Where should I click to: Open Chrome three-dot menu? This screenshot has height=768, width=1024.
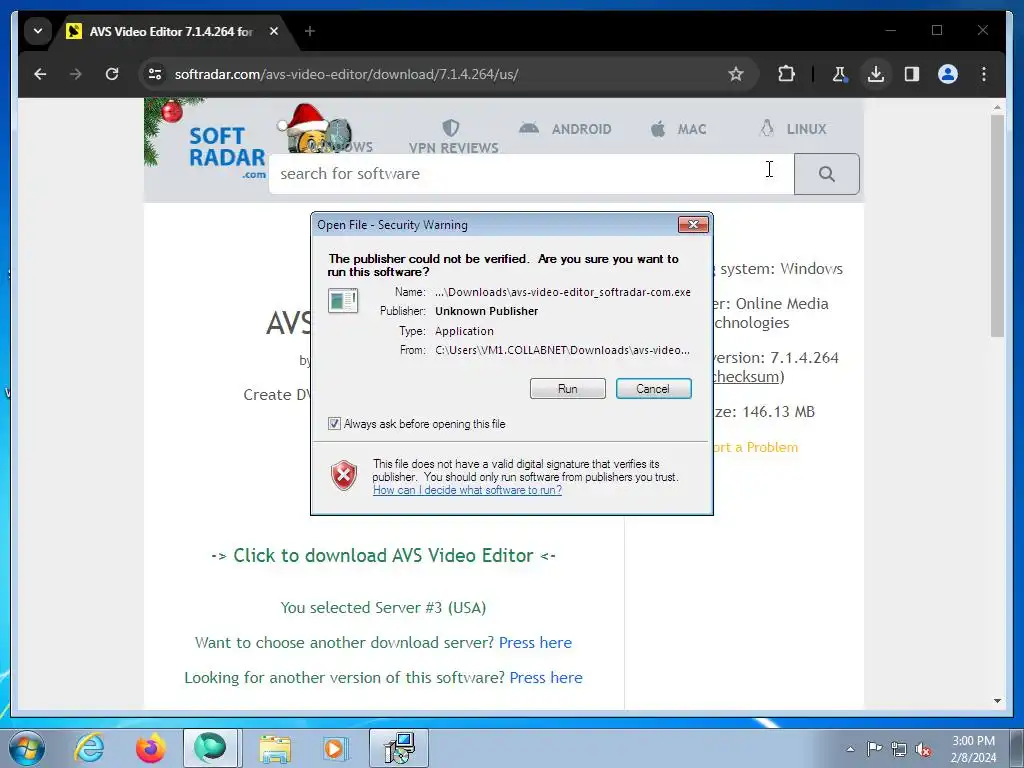pyautogui.click(x=984, y=74)
